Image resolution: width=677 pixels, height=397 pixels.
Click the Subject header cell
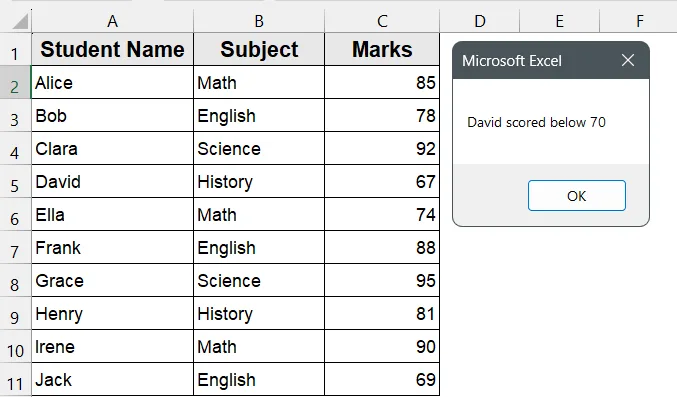[x=259, y=49]
